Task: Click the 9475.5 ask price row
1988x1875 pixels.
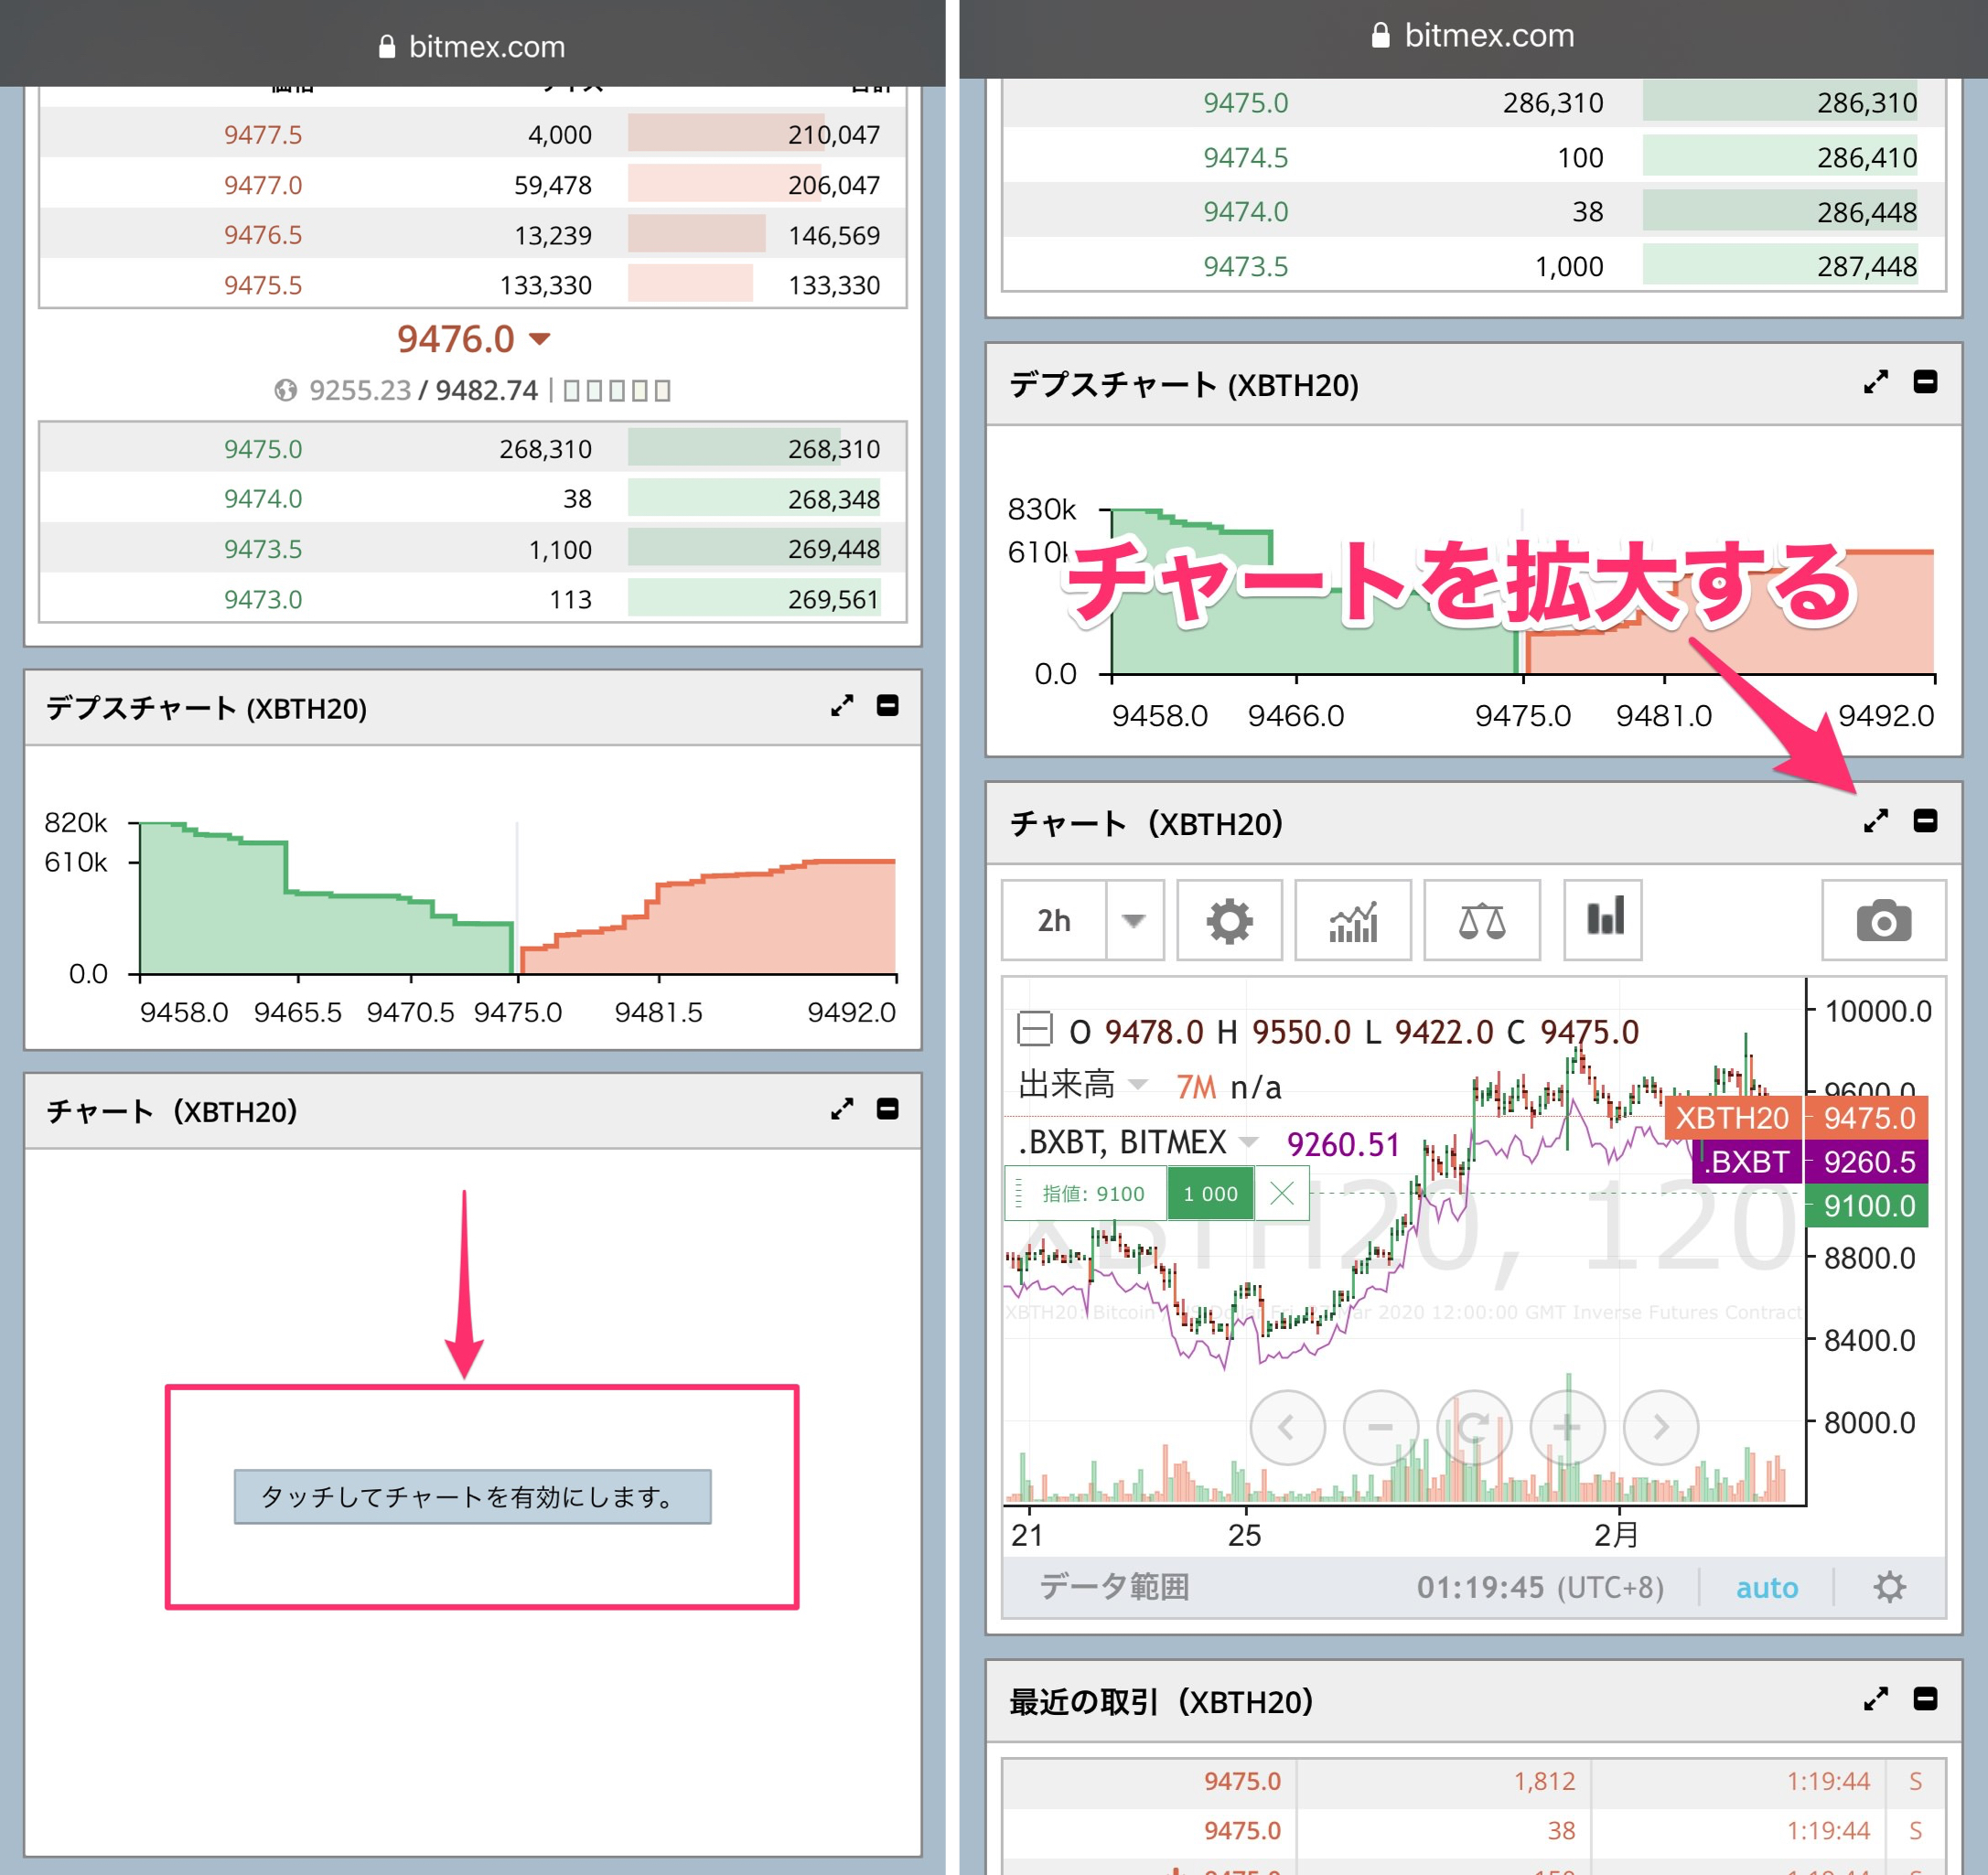Action: [263, 285]
